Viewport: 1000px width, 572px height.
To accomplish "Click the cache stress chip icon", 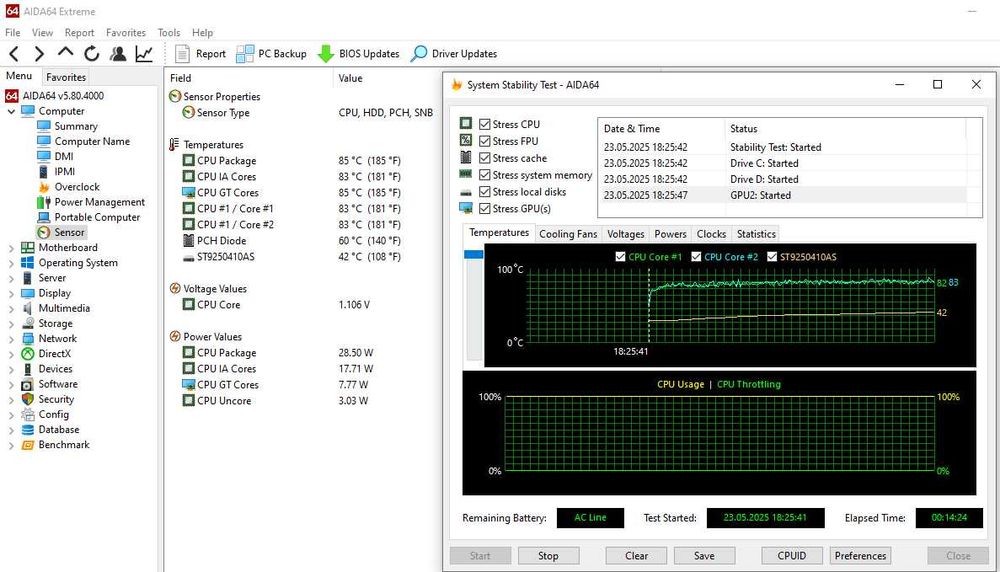I will pos(466,157).
